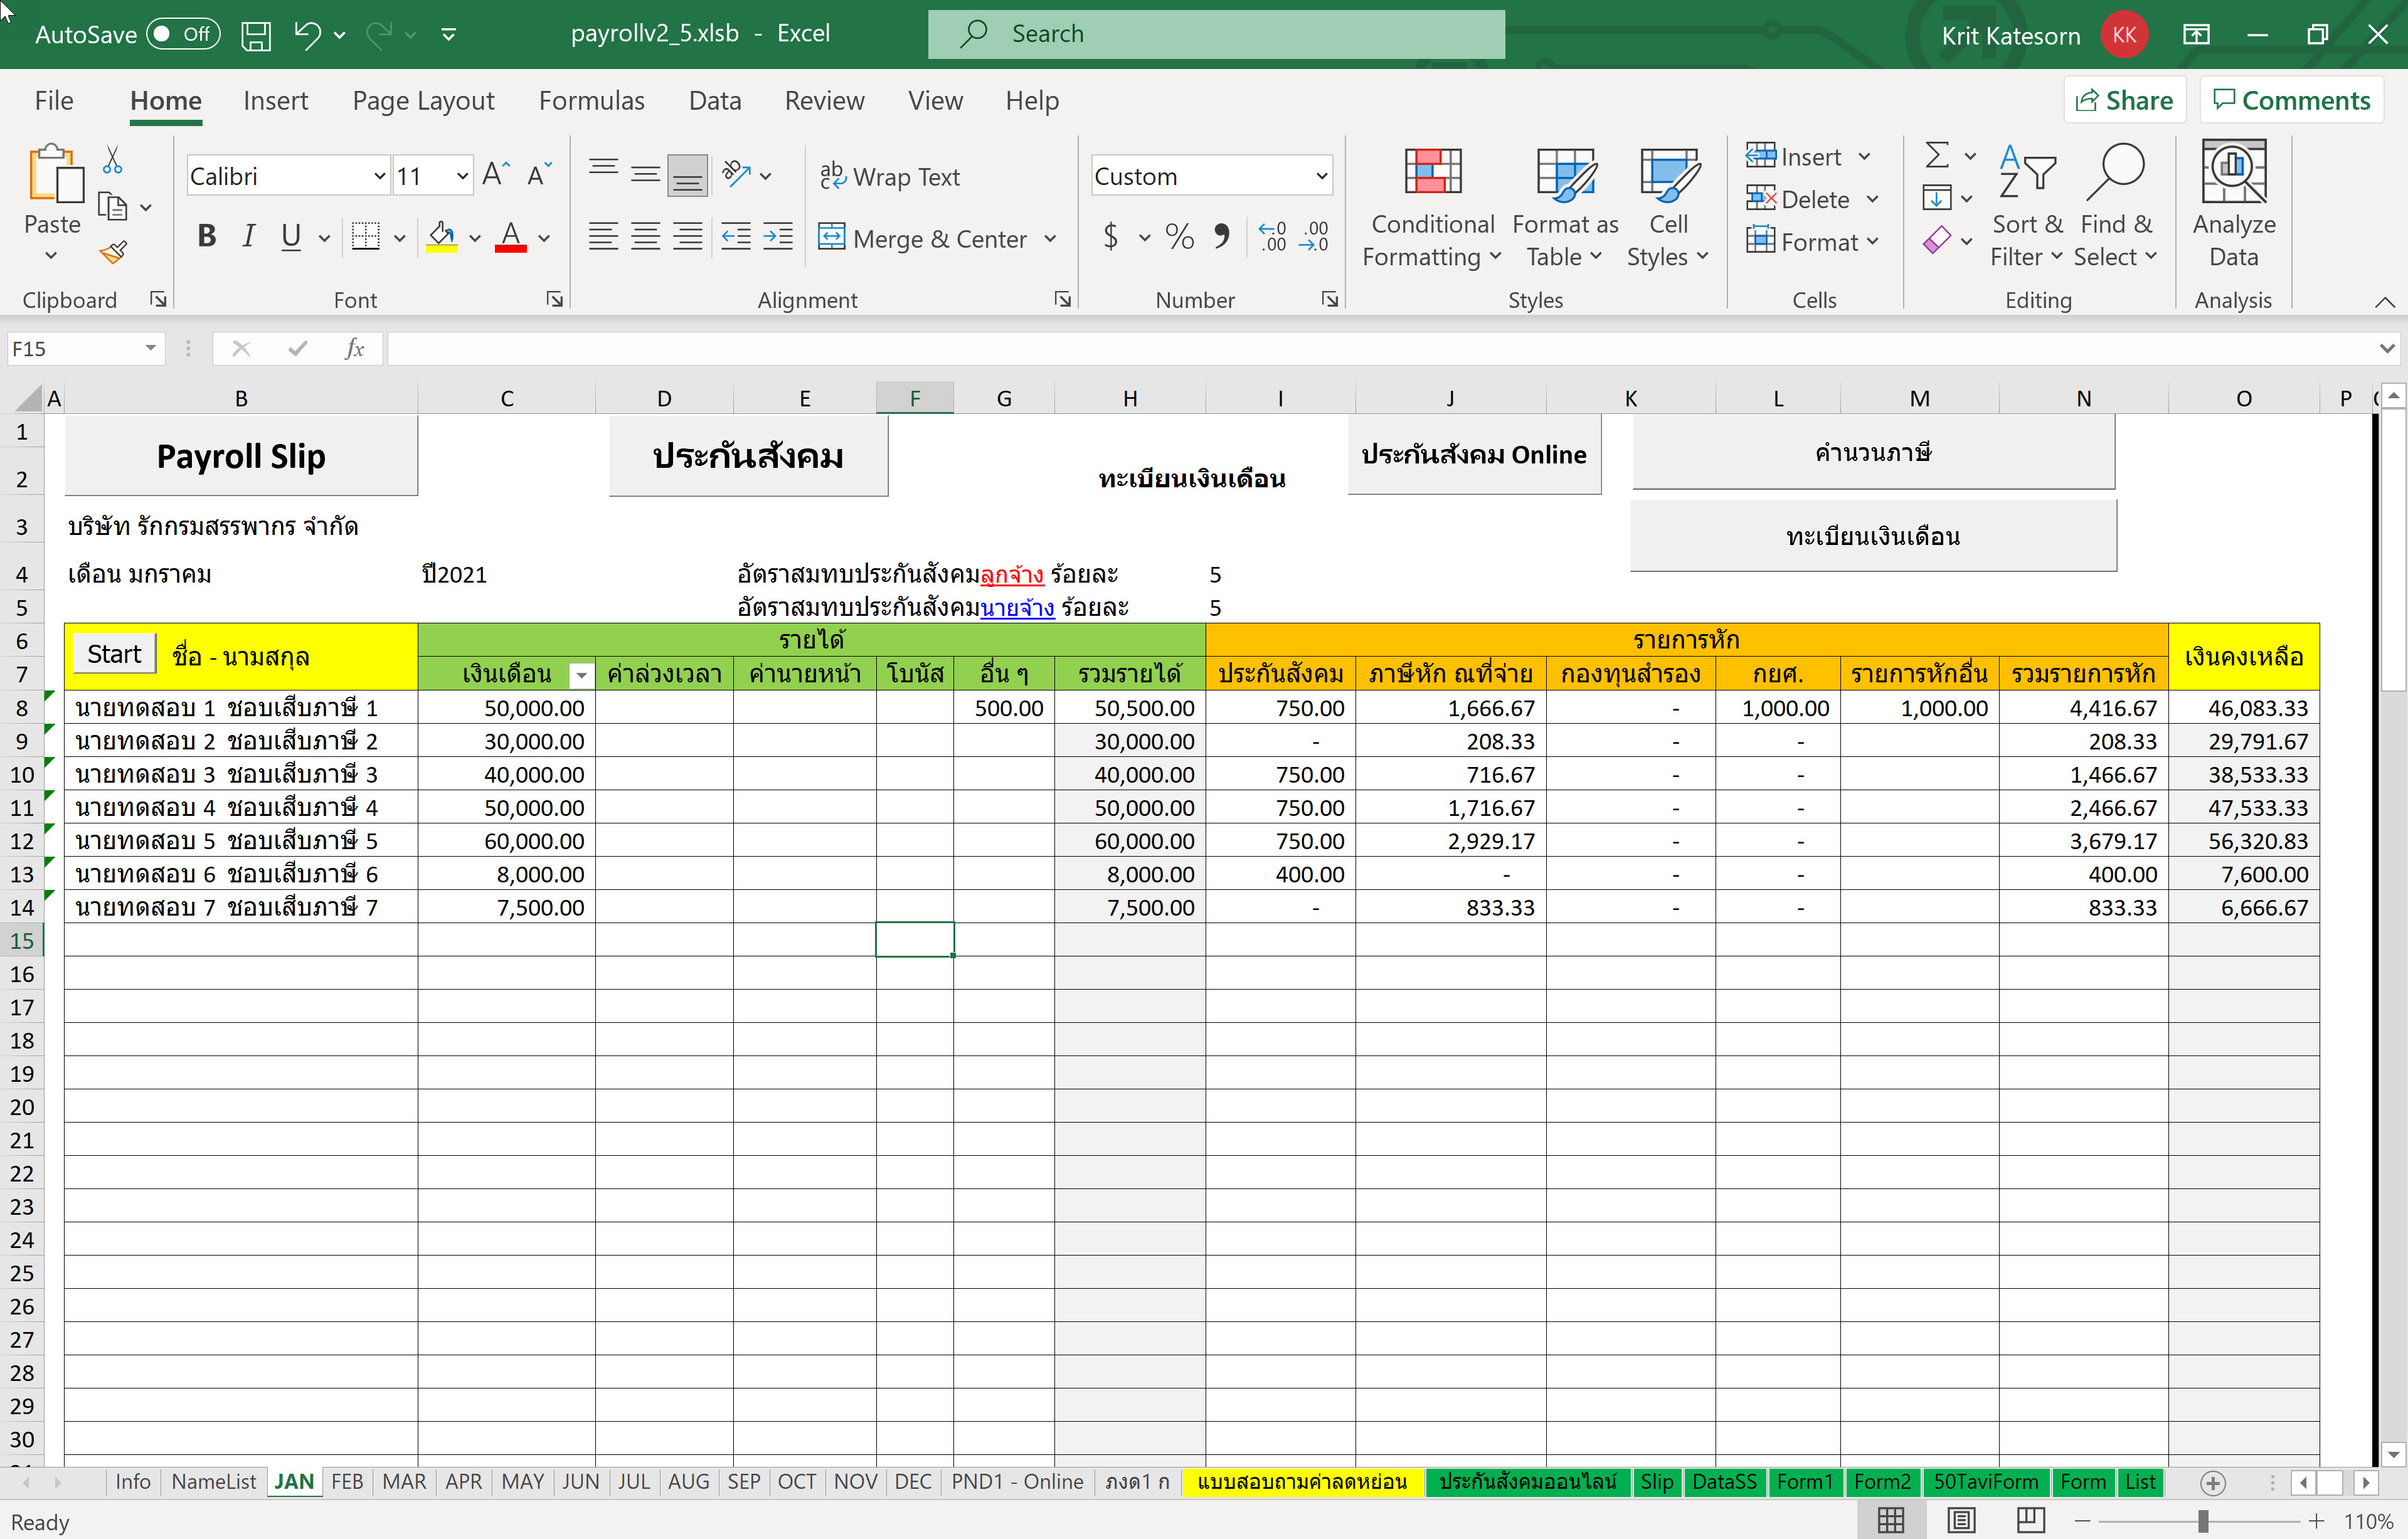Click the Save floppy disk icon
The width and height of the screenshot is (2408, 1539).
coord(256,35)
